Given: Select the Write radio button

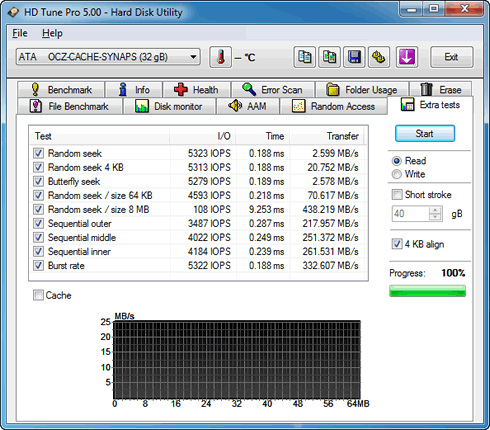Looking at the screenshot, I should [397, 174].
